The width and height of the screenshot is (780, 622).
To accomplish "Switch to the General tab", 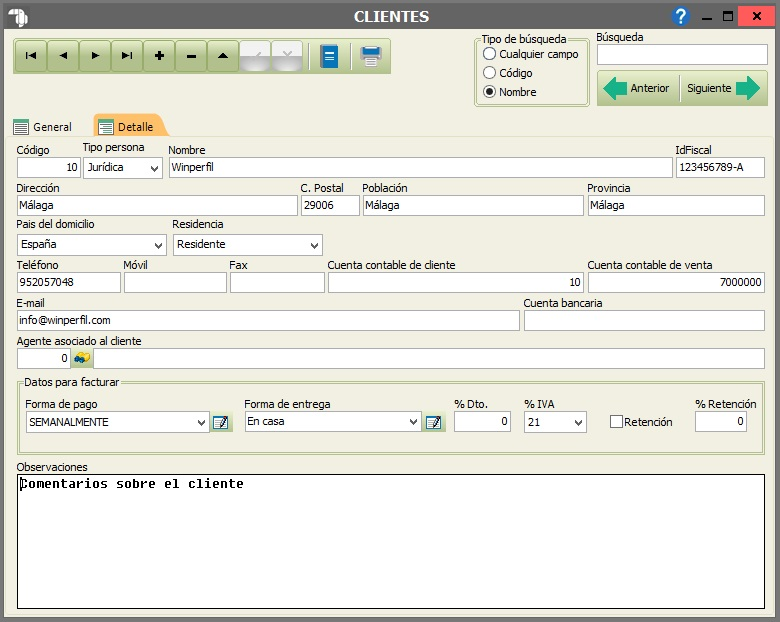I will click(x=43, y=127).
